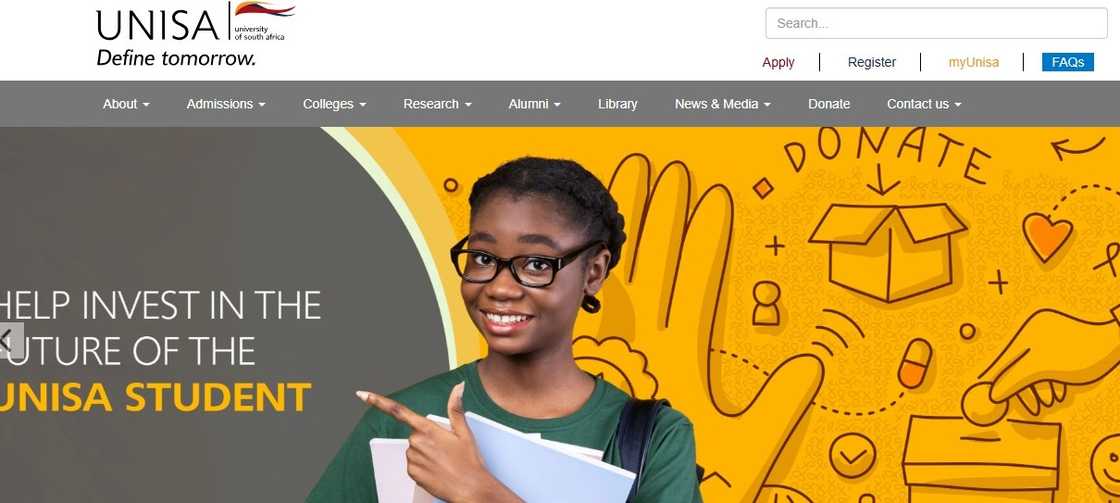Click the UNISA logo in the header
The height and width of the screenshot is (503, 1120).
pyautogui.click(x=195, y=34)
